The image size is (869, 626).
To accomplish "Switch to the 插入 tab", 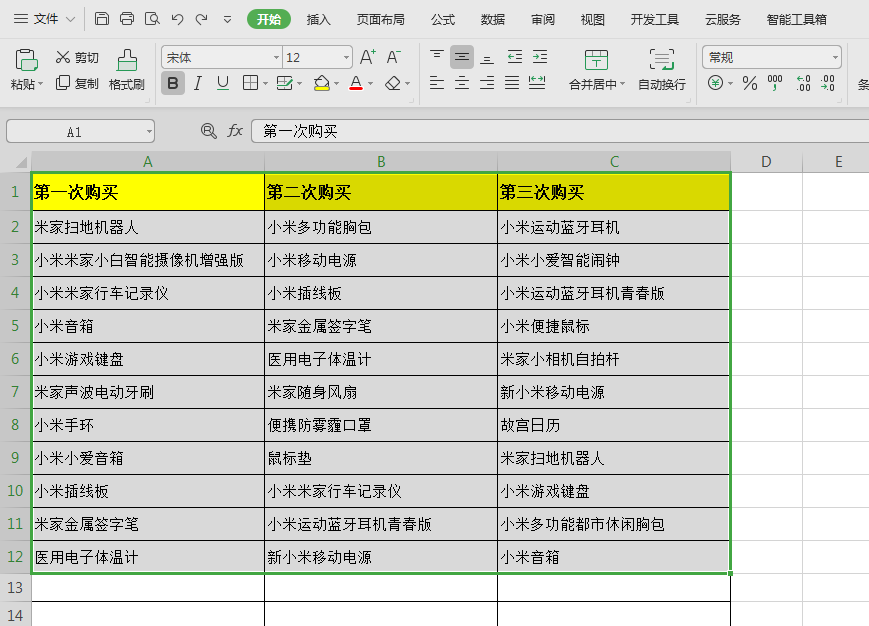I will [x=319, y=19].
